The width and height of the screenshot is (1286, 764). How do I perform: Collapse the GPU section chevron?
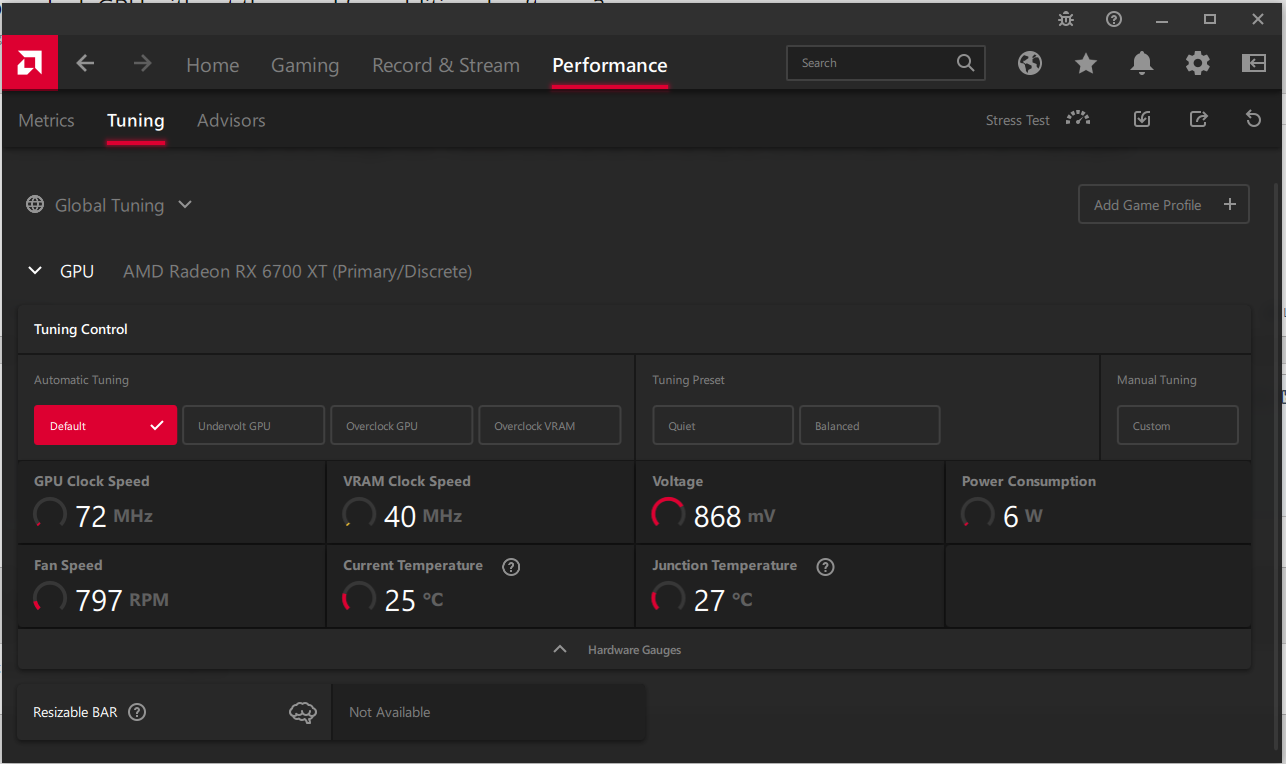coord(35,271)
